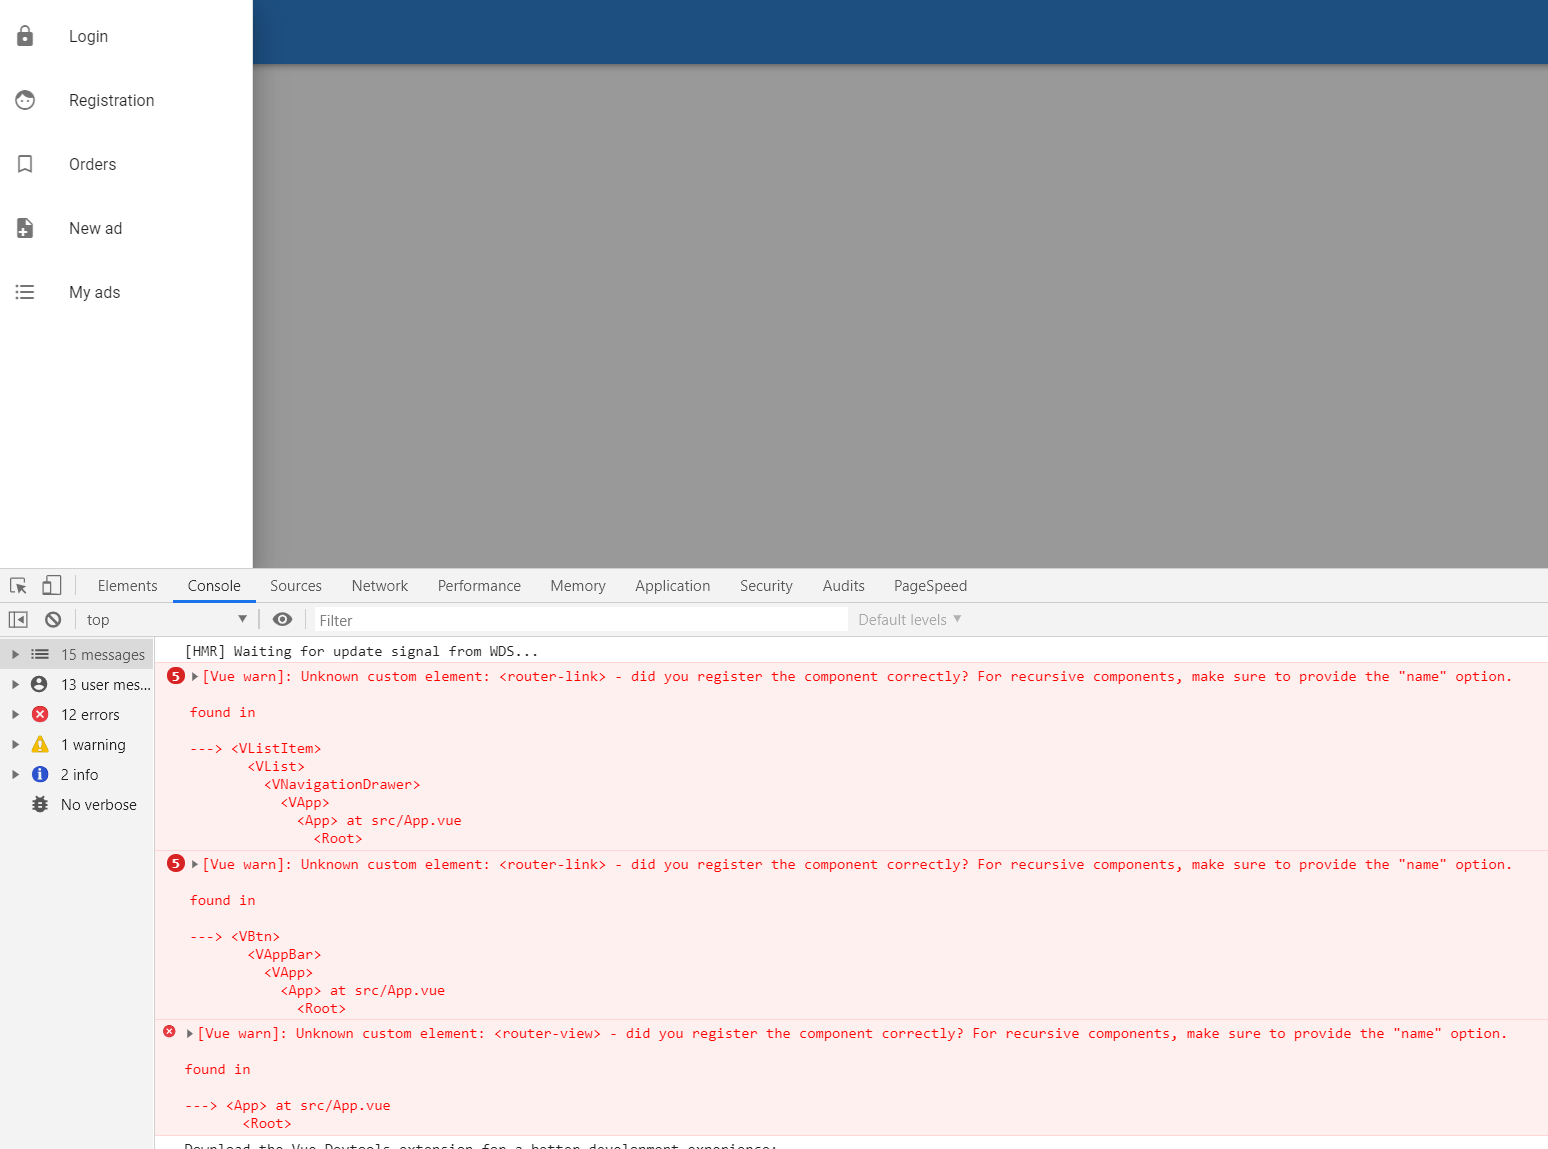This screenshot has height=1149, width=1548.
Task: Switch to the Network tab
Action: [380, 586]
